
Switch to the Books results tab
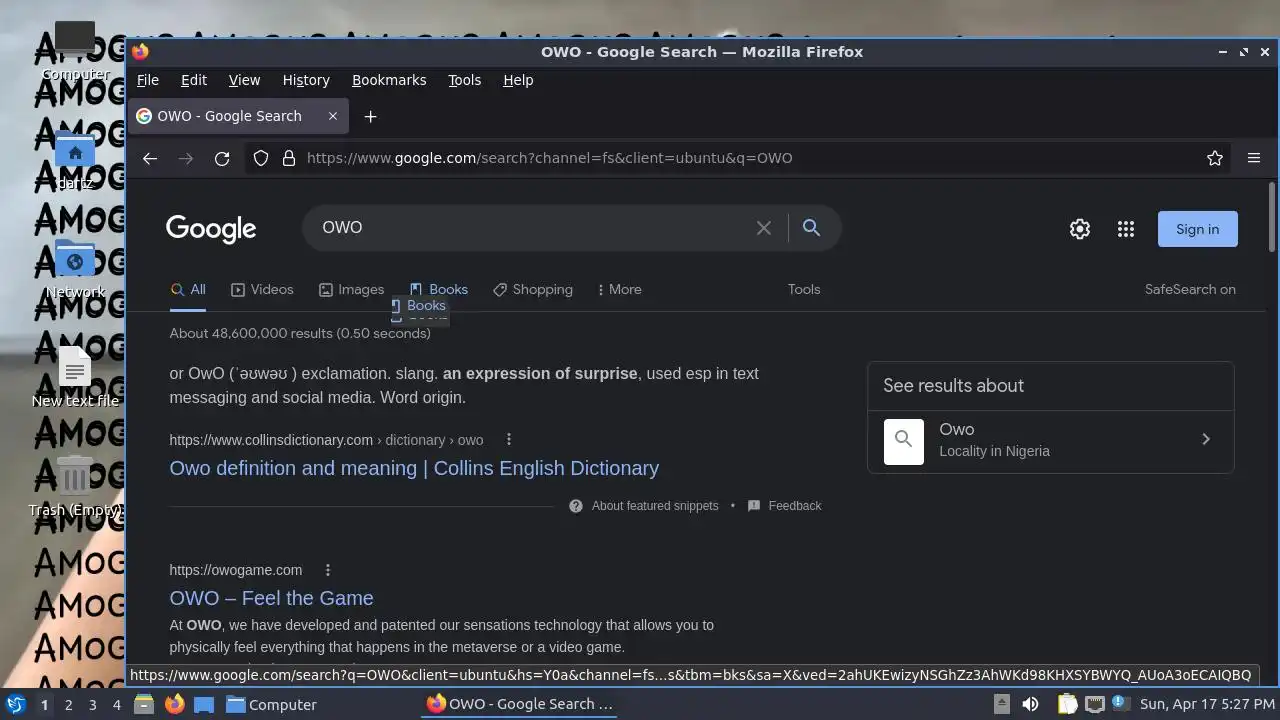[438, 290]
